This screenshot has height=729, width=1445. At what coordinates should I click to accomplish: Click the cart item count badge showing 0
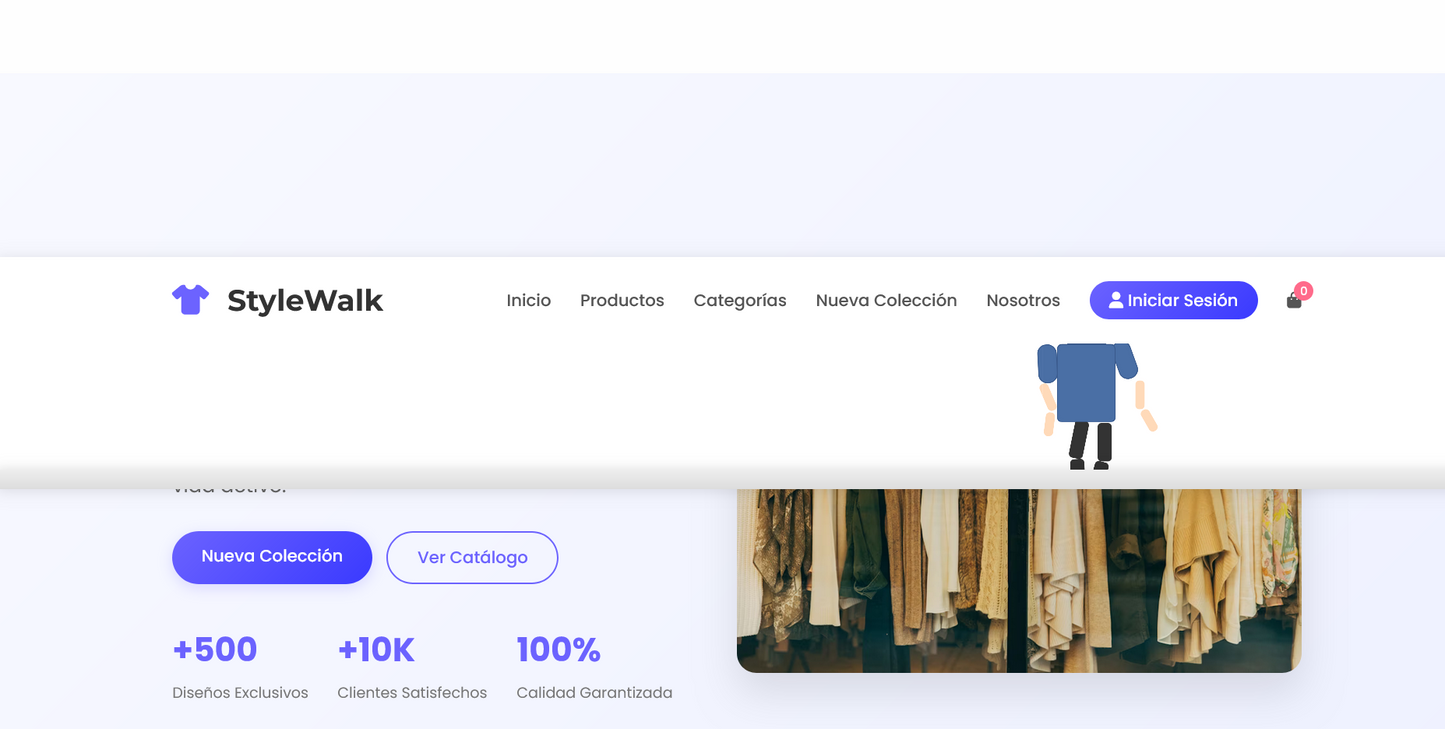pyautogui.click(x=1304, y=291)
